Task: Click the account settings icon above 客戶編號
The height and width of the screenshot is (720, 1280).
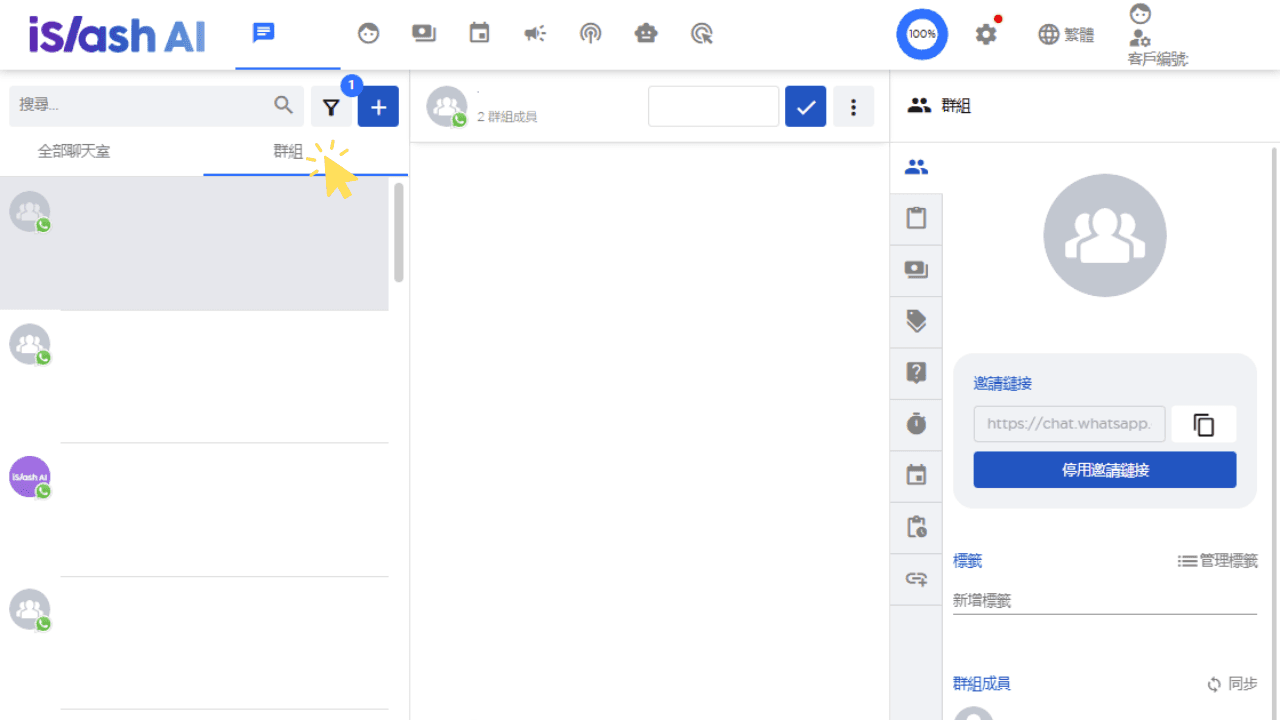Action: click(x=1139, y=39)
